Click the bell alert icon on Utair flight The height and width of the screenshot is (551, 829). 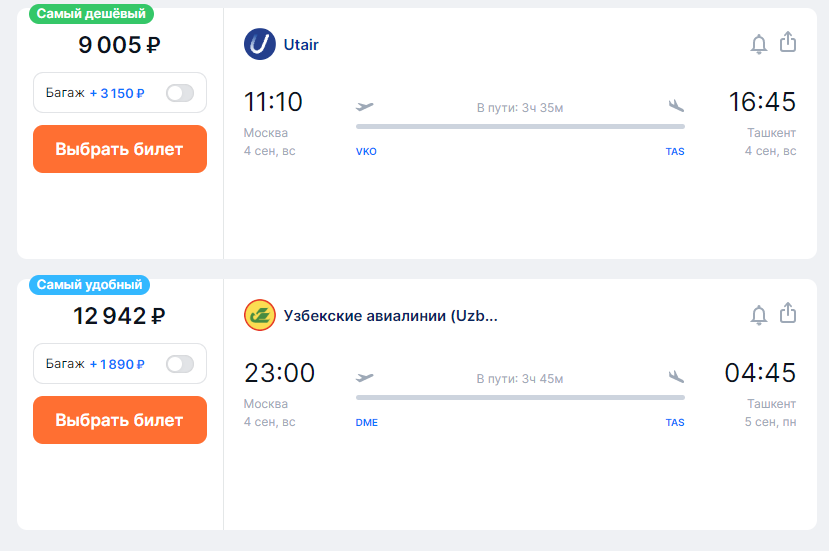pyautogui.click(x=759, y=44)
